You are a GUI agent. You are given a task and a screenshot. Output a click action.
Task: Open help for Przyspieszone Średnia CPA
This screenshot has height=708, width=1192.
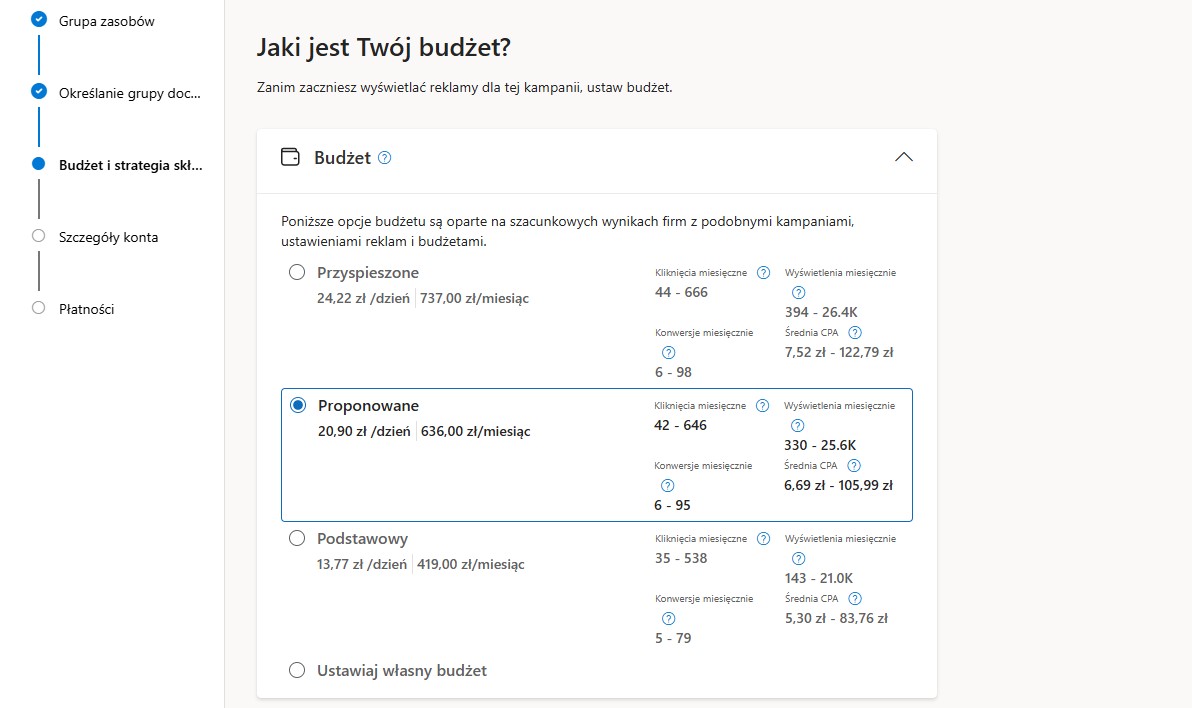[x=854, y=332]
